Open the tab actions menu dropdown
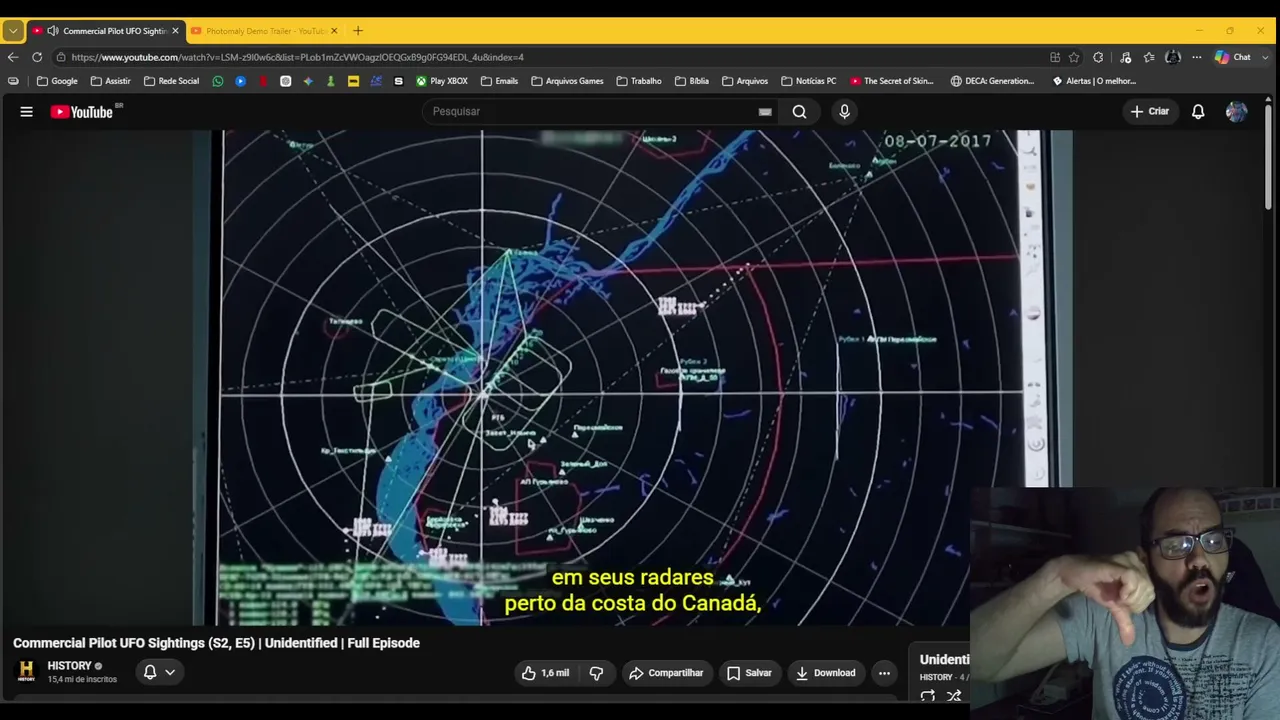 13,31
